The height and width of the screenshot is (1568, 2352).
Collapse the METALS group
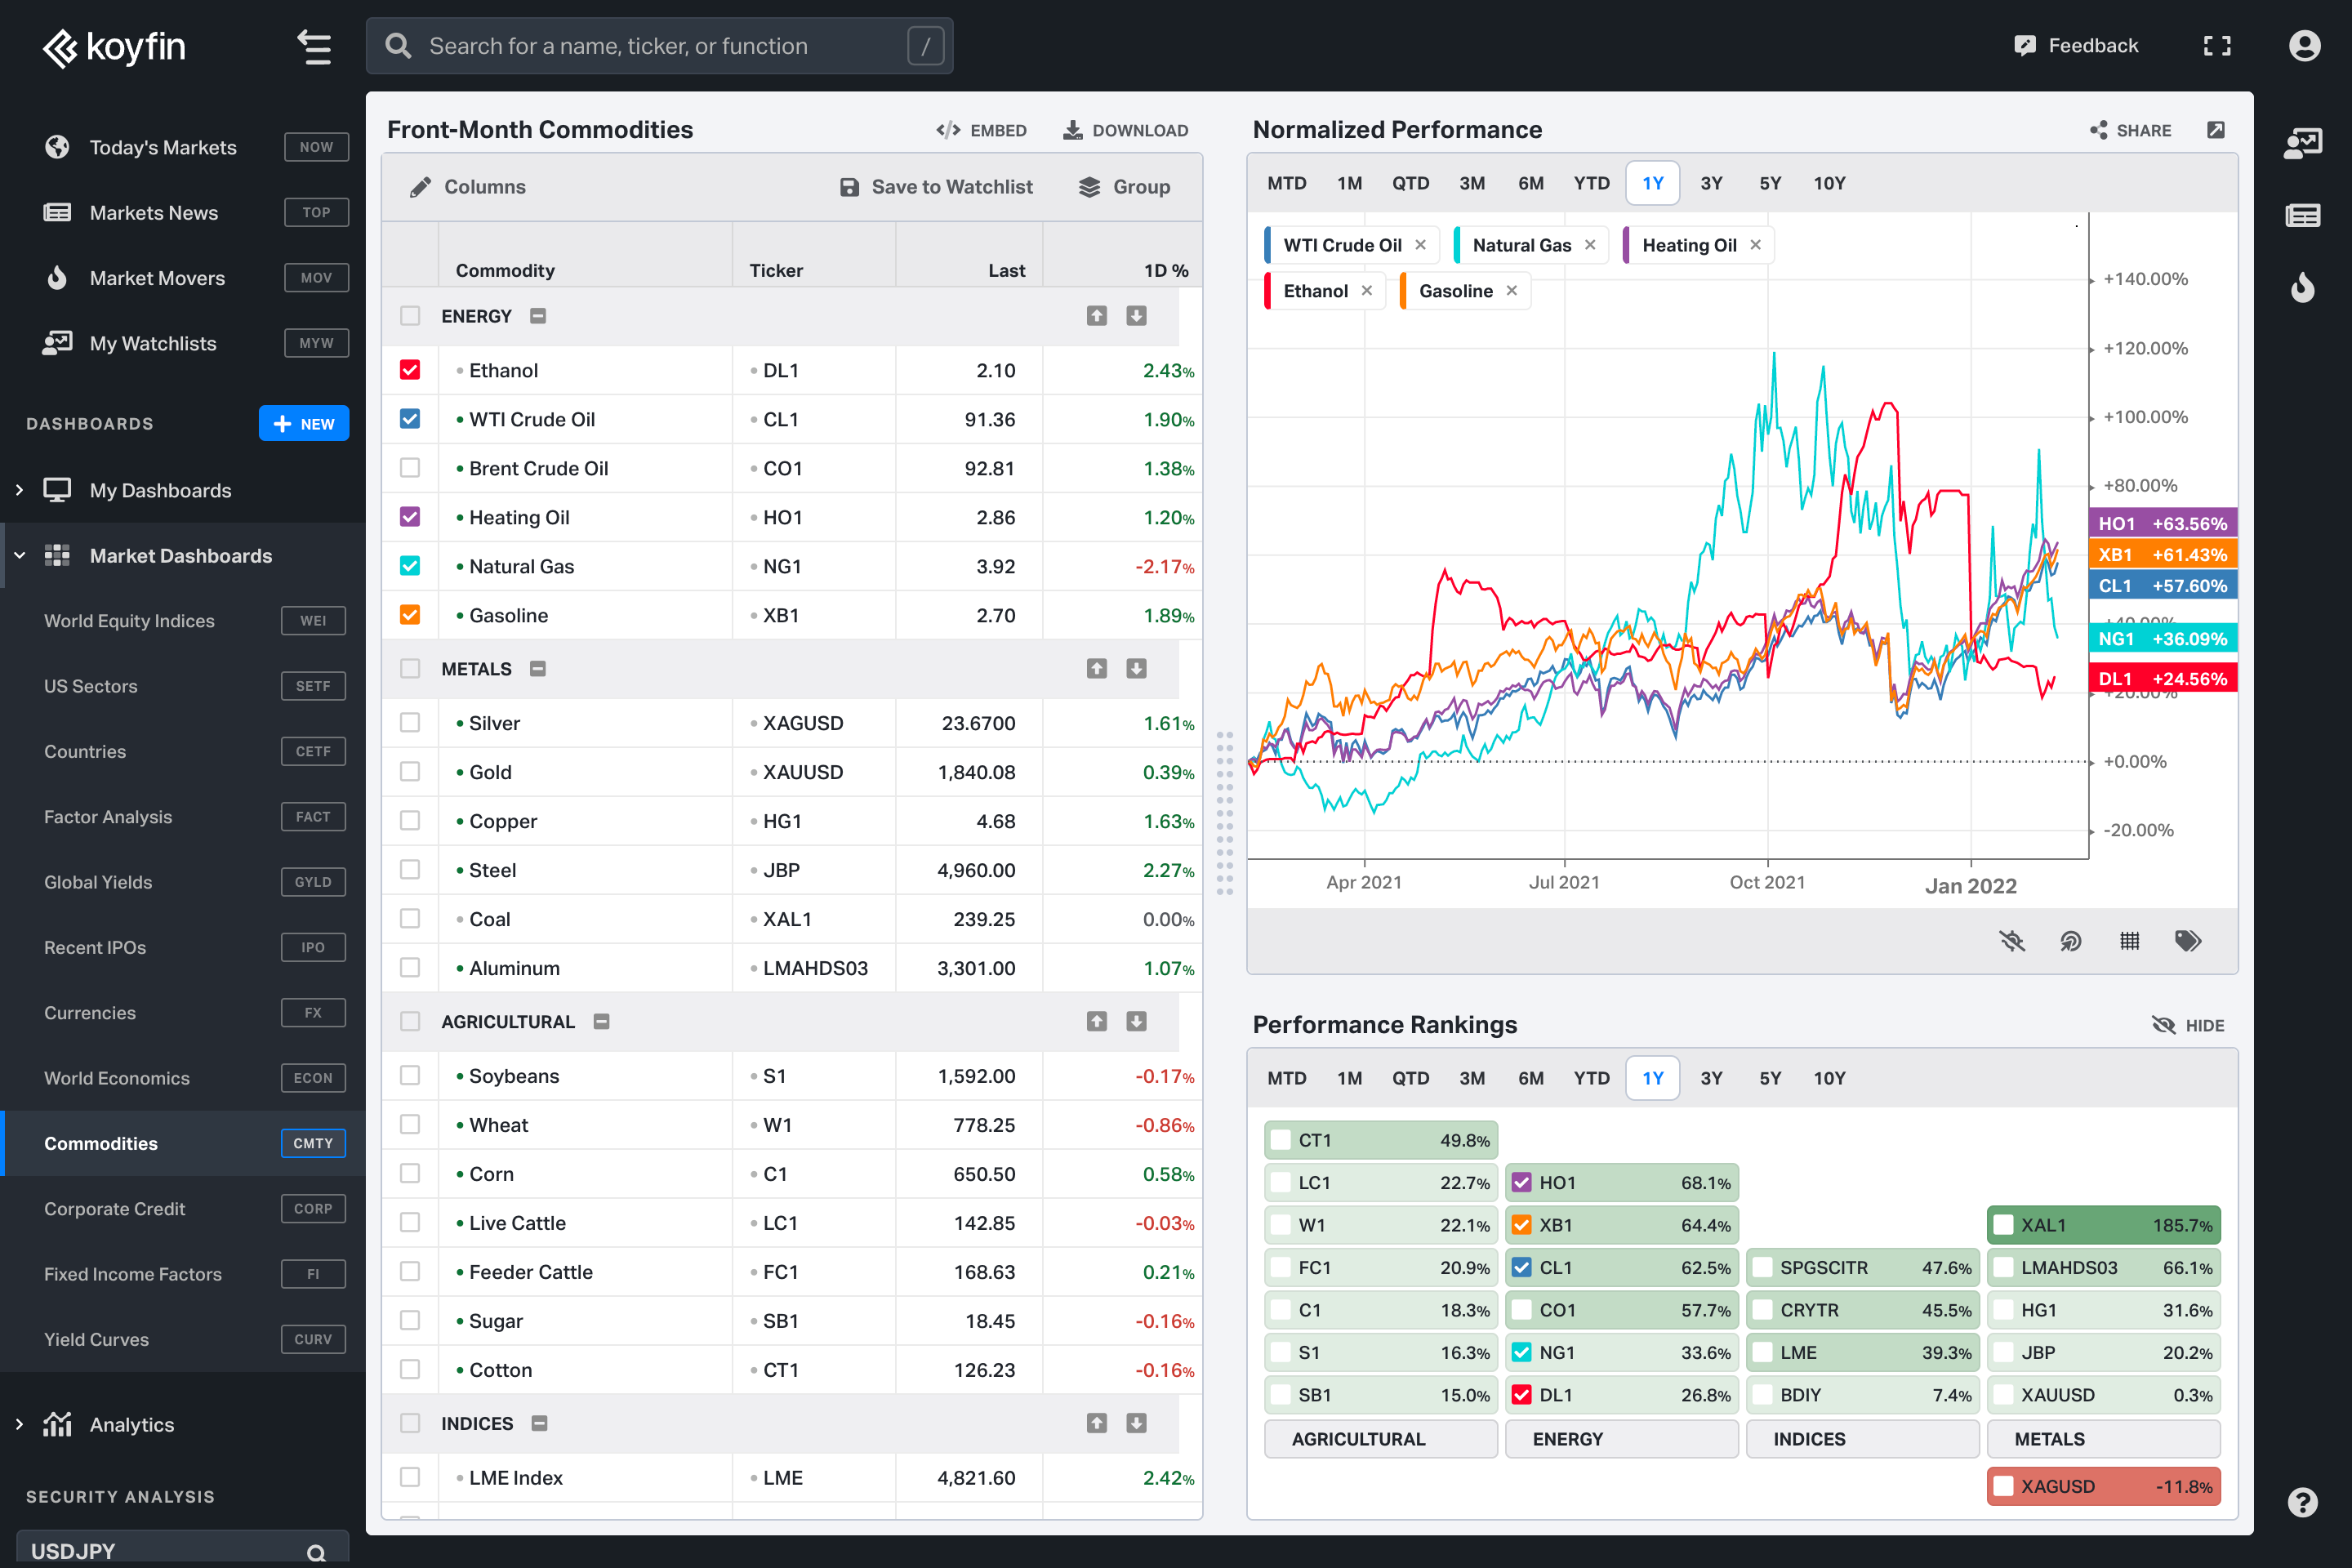point(538,669)
